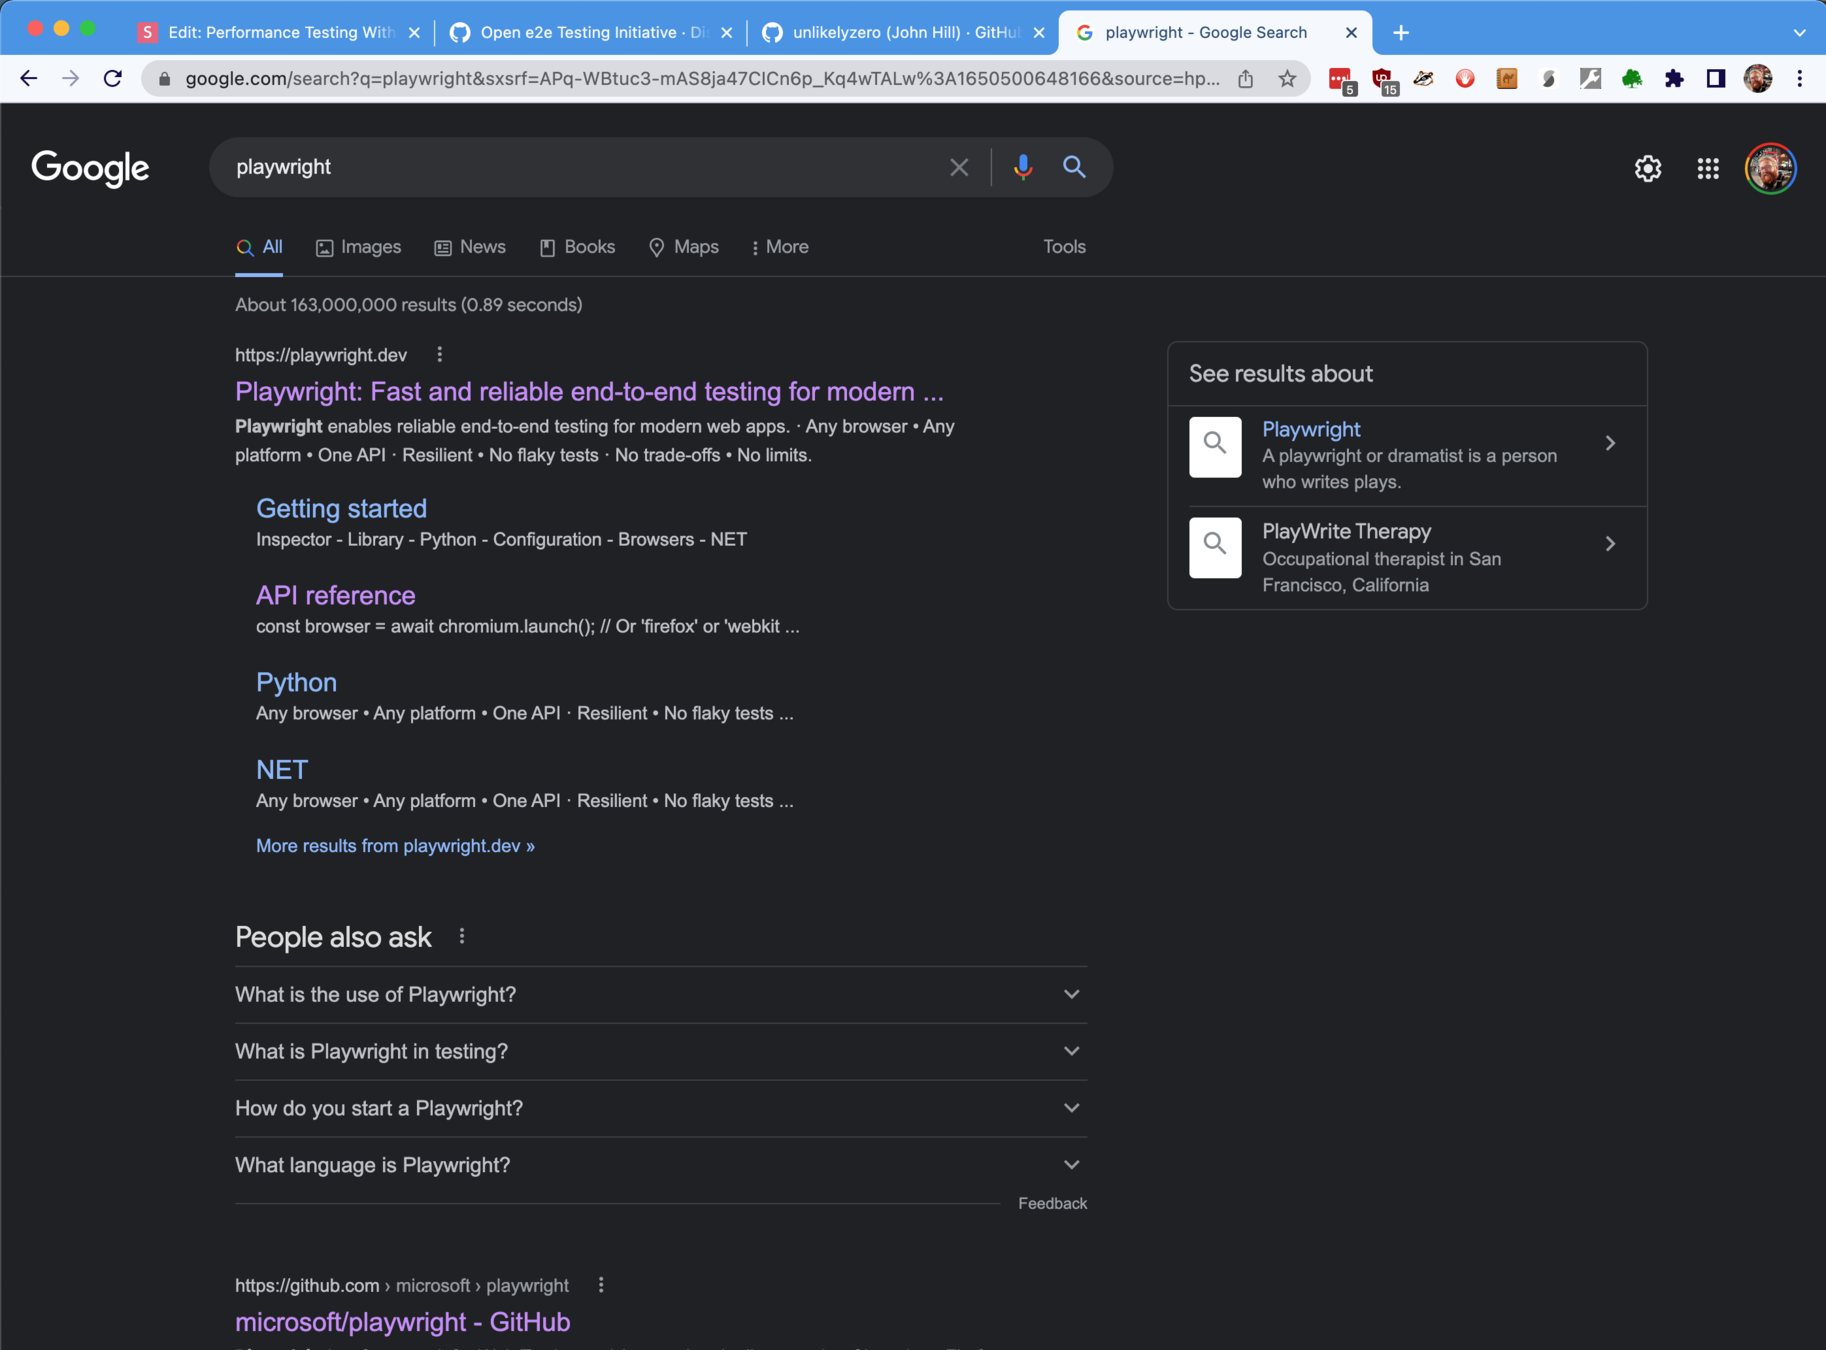Open the NET sitelink
Image resolution: width=1826 pixels, height=1350 pixels.
pos(282,770)
